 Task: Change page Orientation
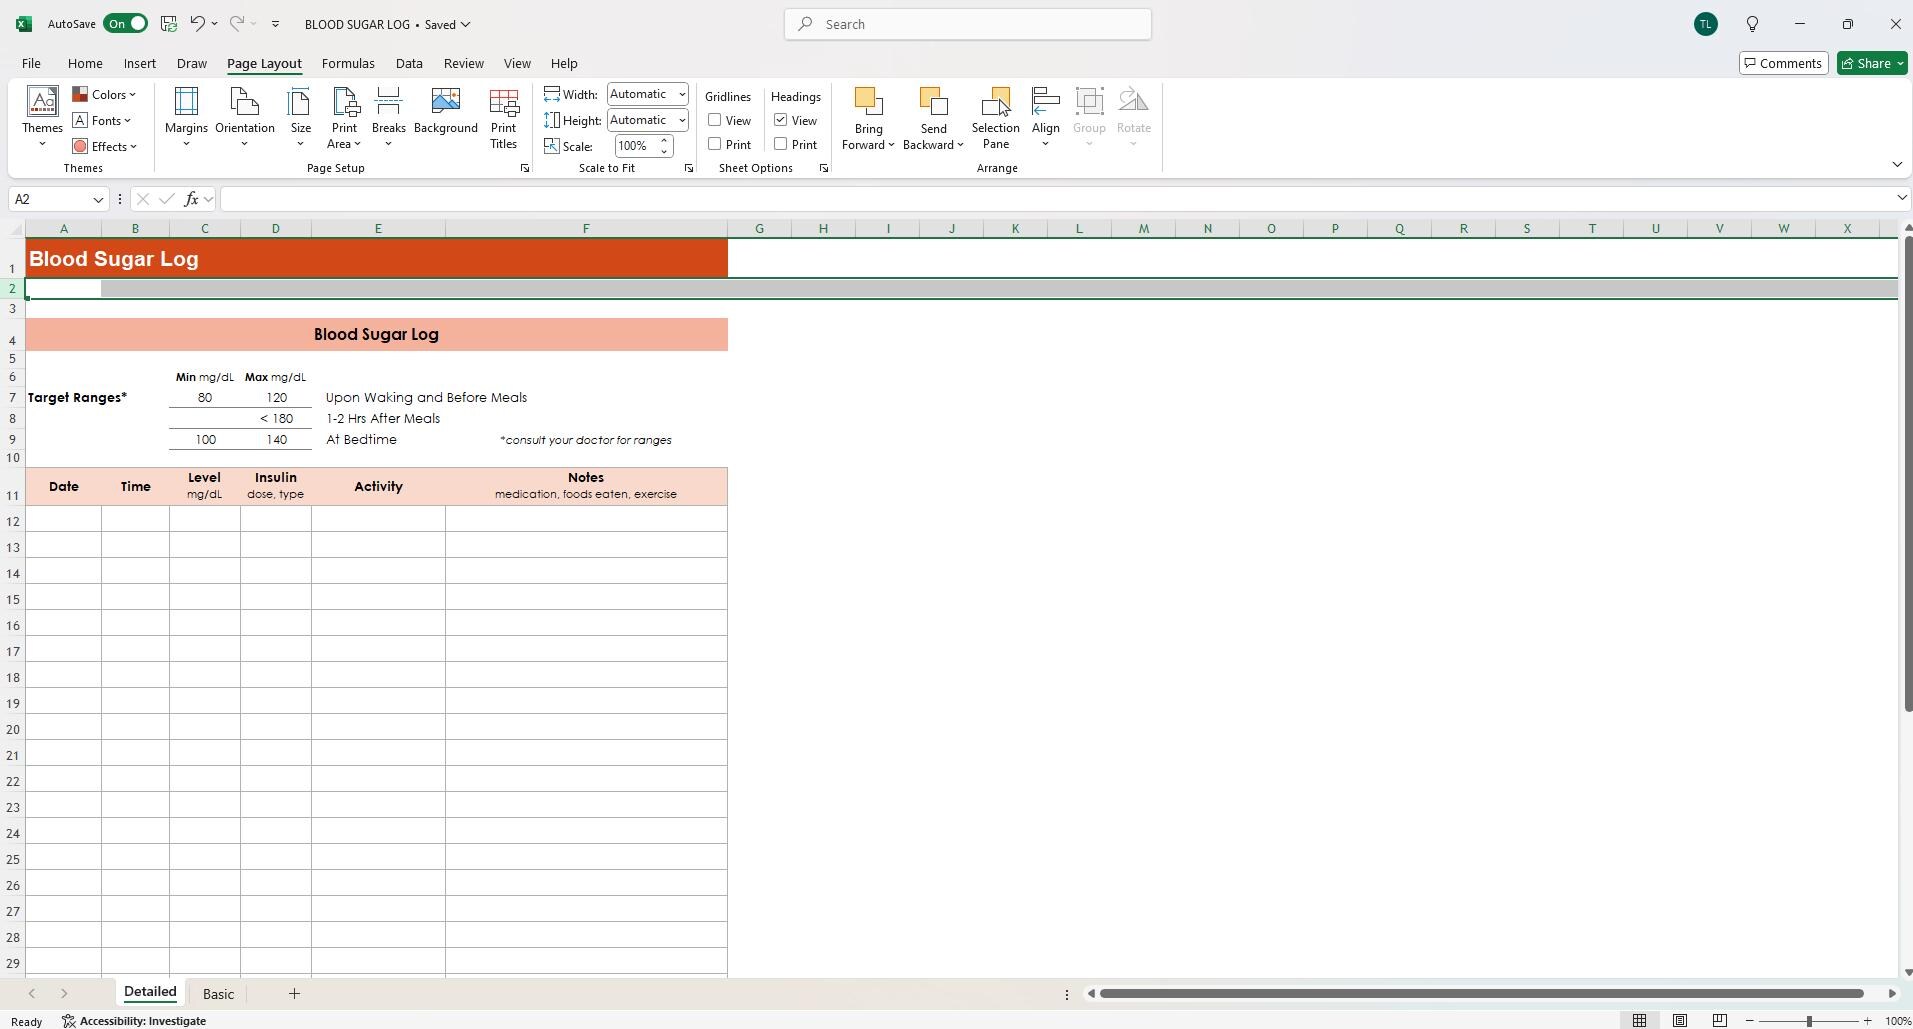pos(243,117)
